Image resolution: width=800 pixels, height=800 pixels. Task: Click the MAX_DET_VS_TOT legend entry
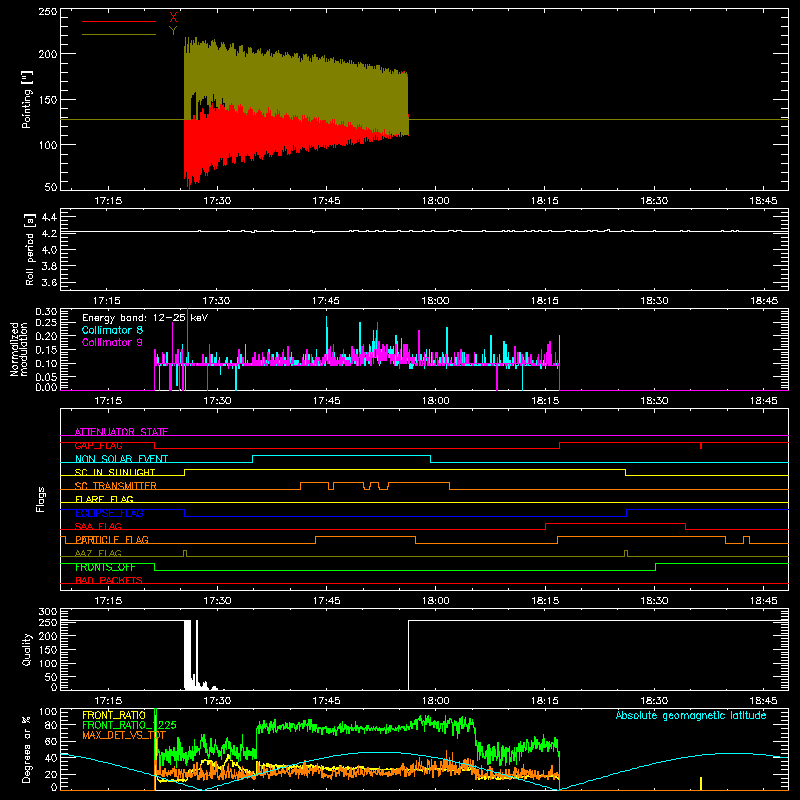[x=123, y=735]
